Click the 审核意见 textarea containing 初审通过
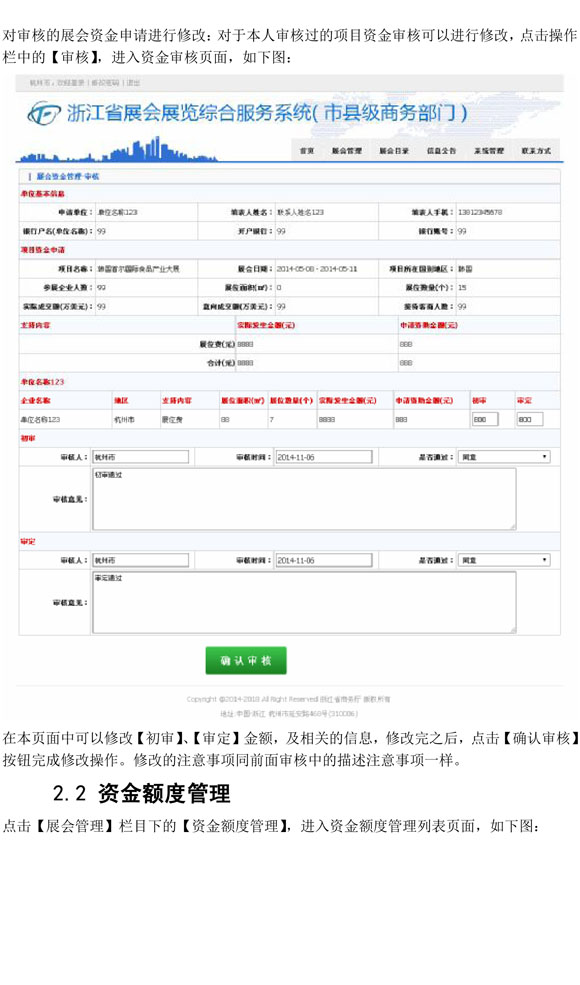 coord(304,499)
